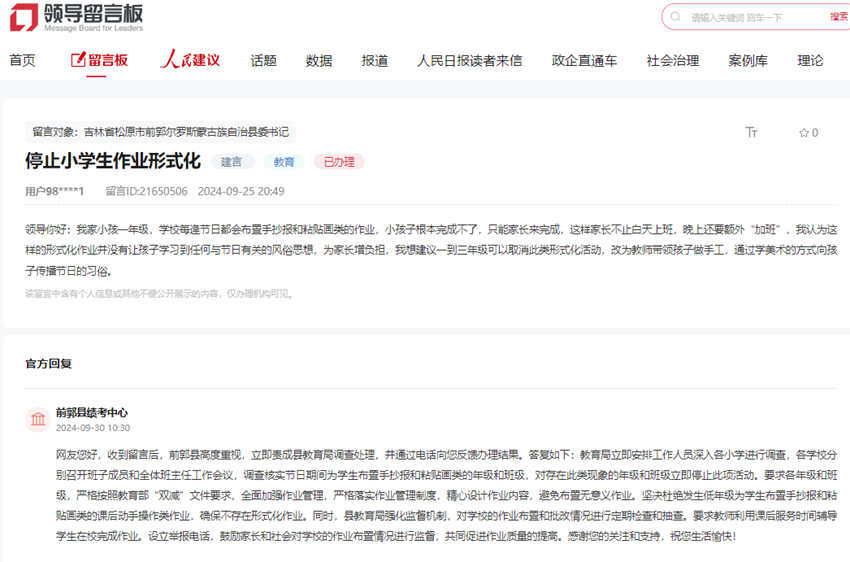850x562 pixels.
Task: Click the 已办理 status tag
Action: 339,161
